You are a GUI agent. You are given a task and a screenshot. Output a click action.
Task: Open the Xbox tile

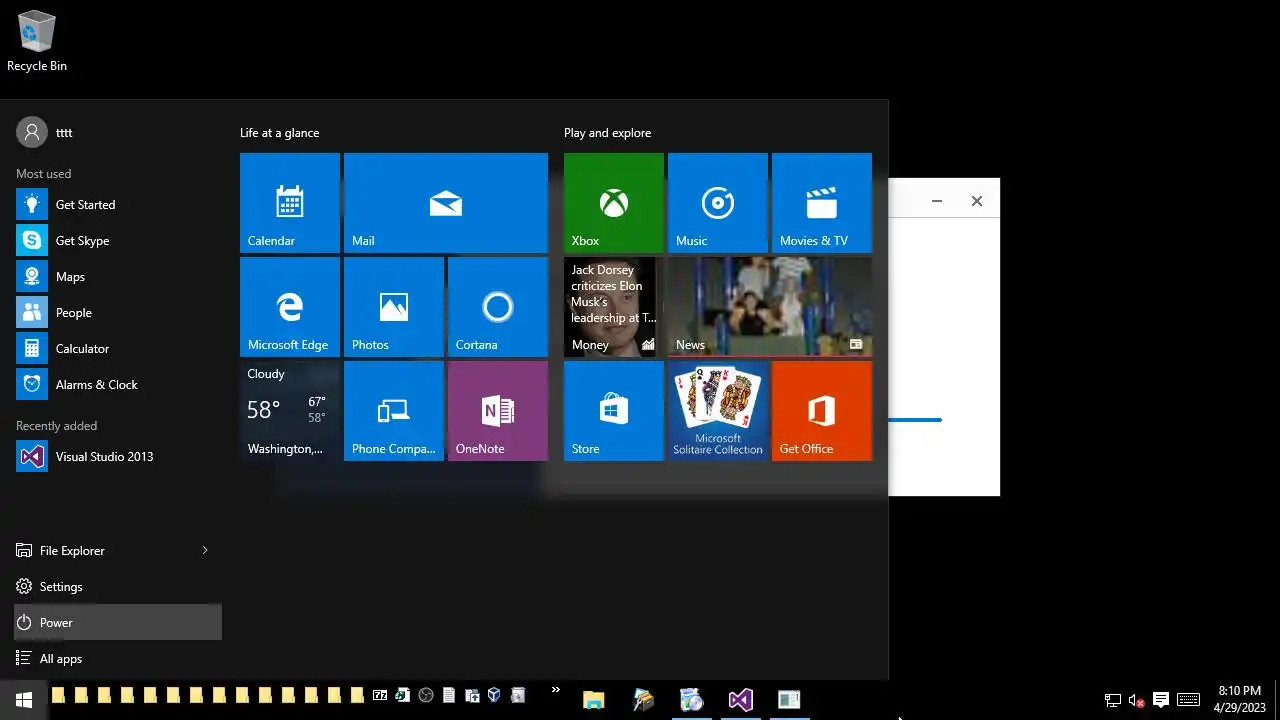(x=614, y=203)
